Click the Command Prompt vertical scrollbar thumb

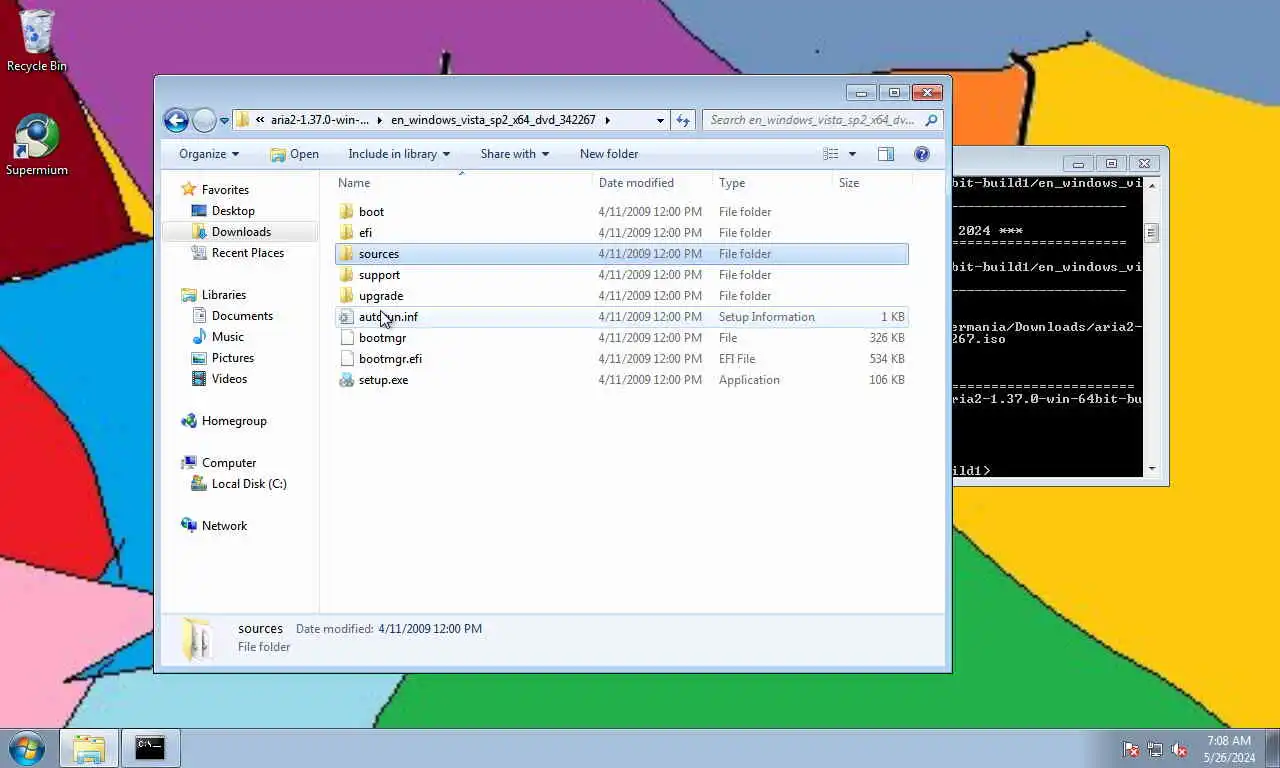[1151, 233]
